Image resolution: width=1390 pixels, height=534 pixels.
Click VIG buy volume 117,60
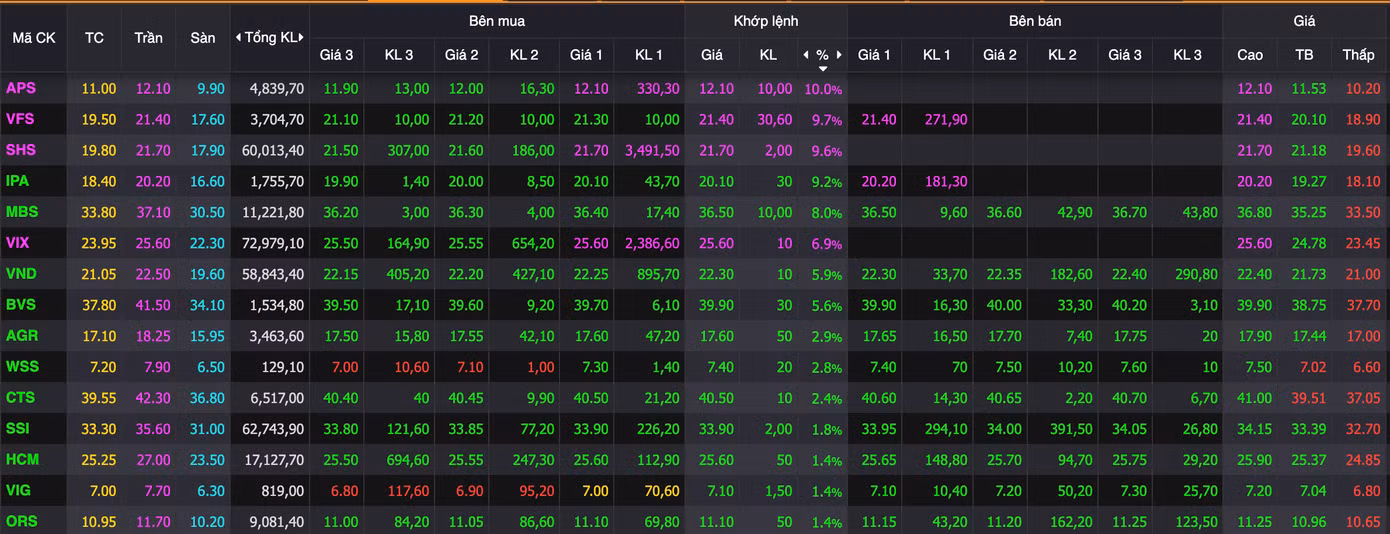406,492
